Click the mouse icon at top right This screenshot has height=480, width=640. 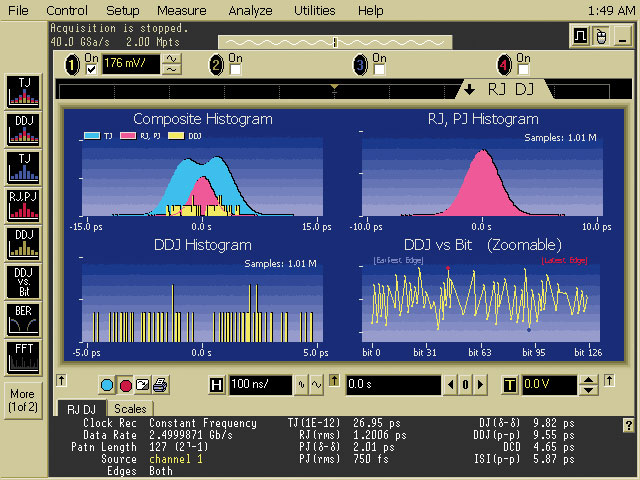coord(601,36)
